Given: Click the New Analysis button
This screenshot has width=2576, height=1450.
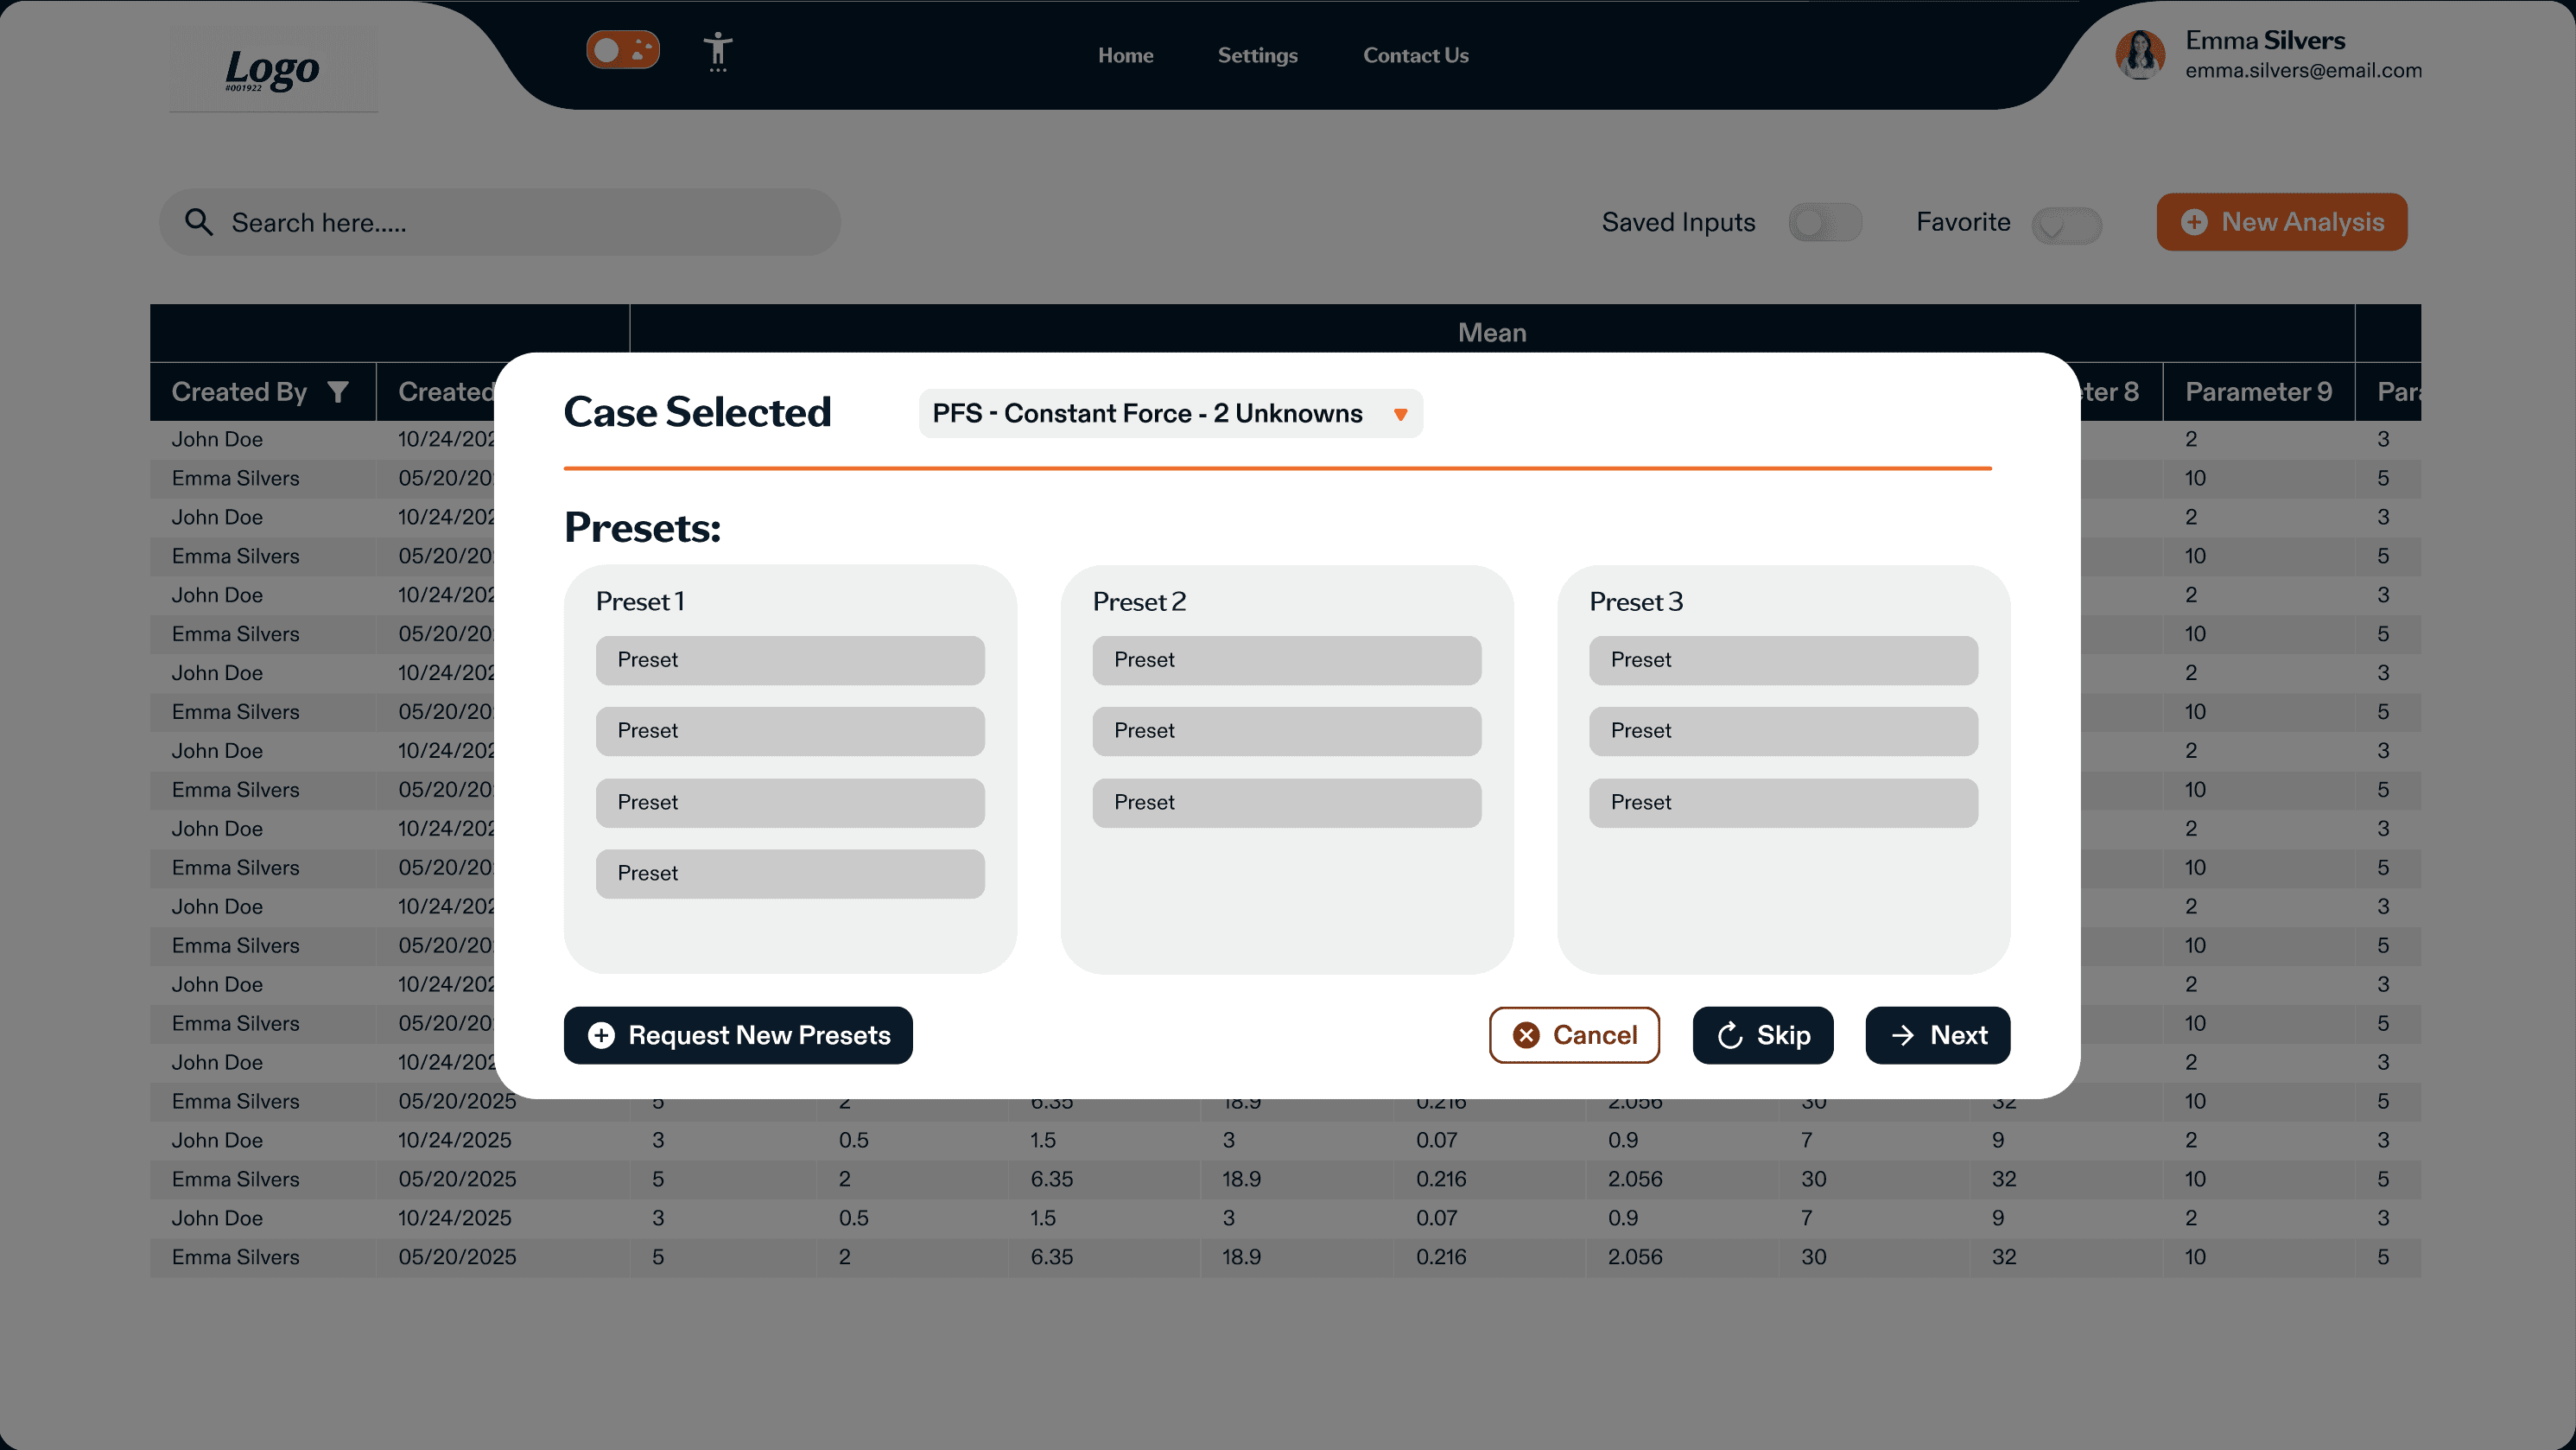Looking at the screenshot, I should [2281, 222].
